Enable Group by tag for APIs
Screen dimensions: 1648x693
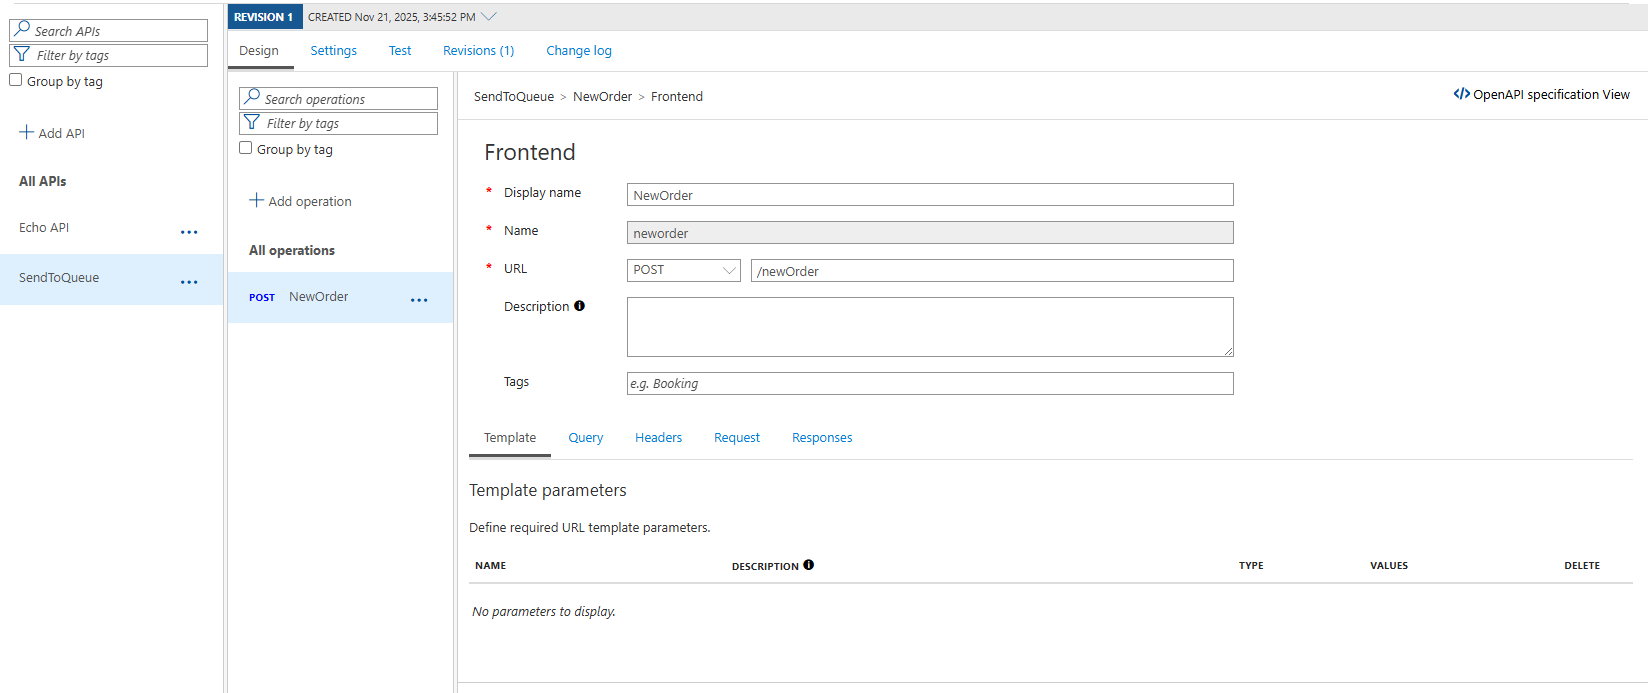pos(16,80)
